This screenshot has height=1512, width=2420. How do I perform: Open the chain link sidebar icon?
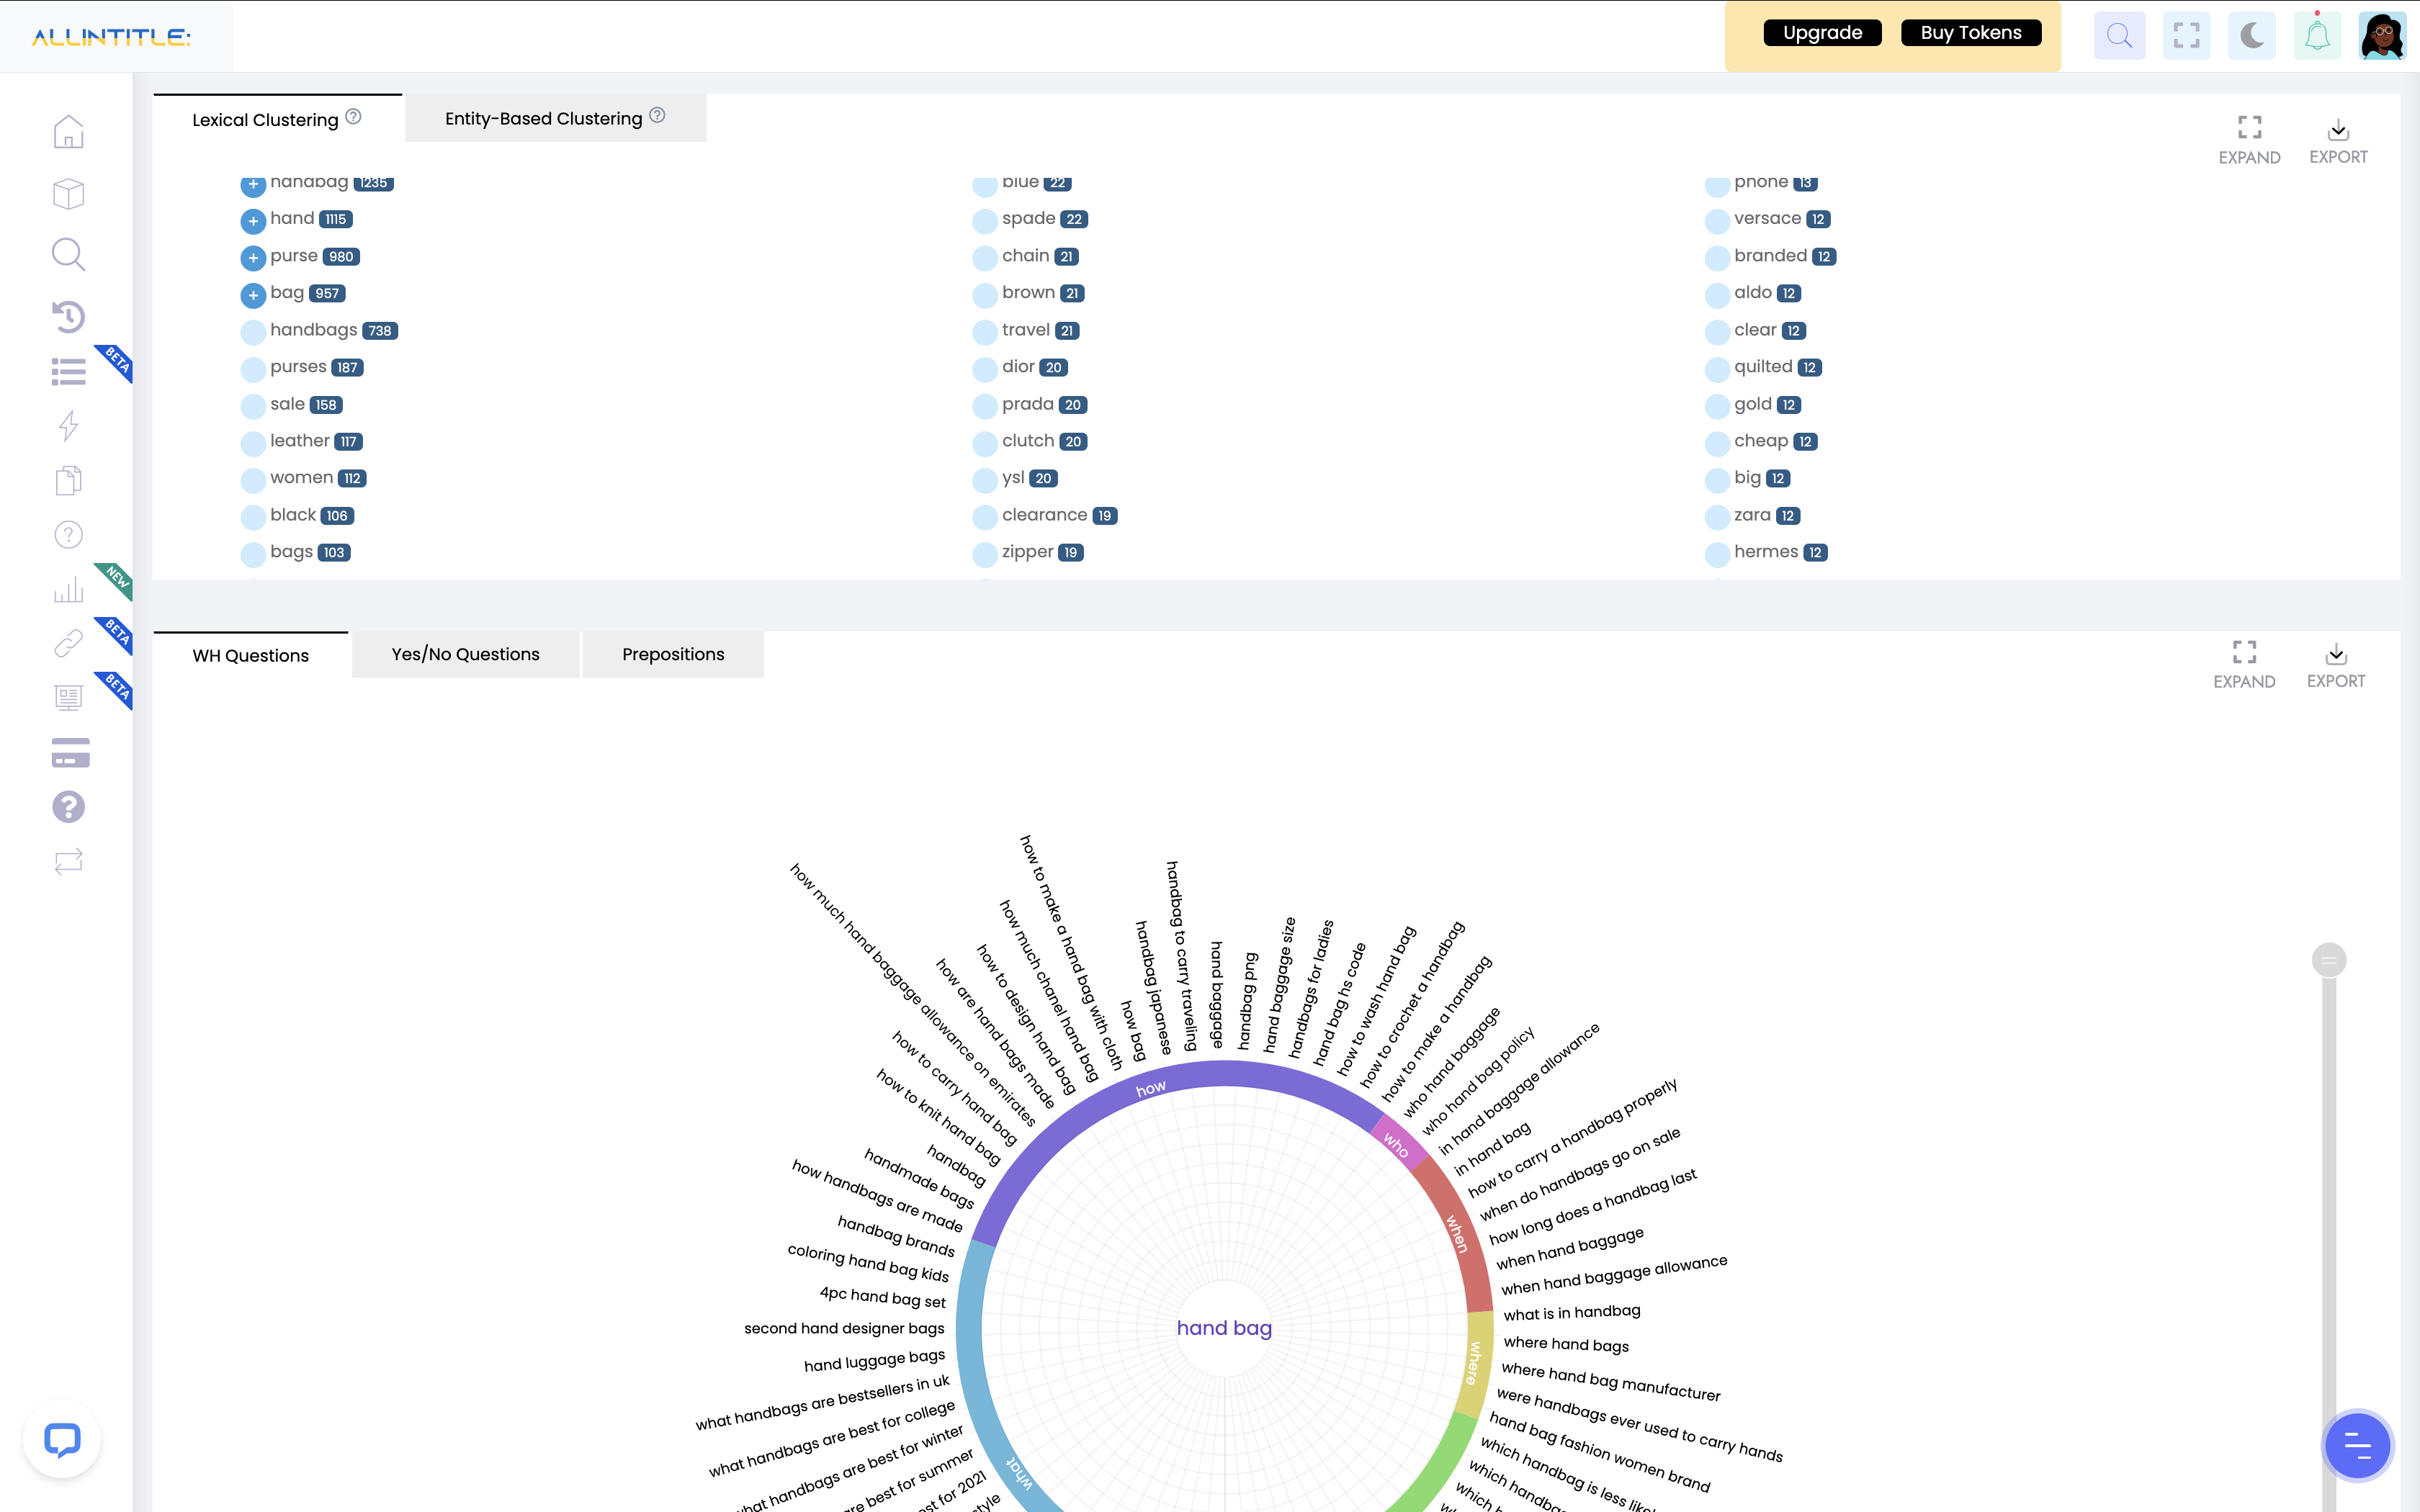(x=68, y=643)
